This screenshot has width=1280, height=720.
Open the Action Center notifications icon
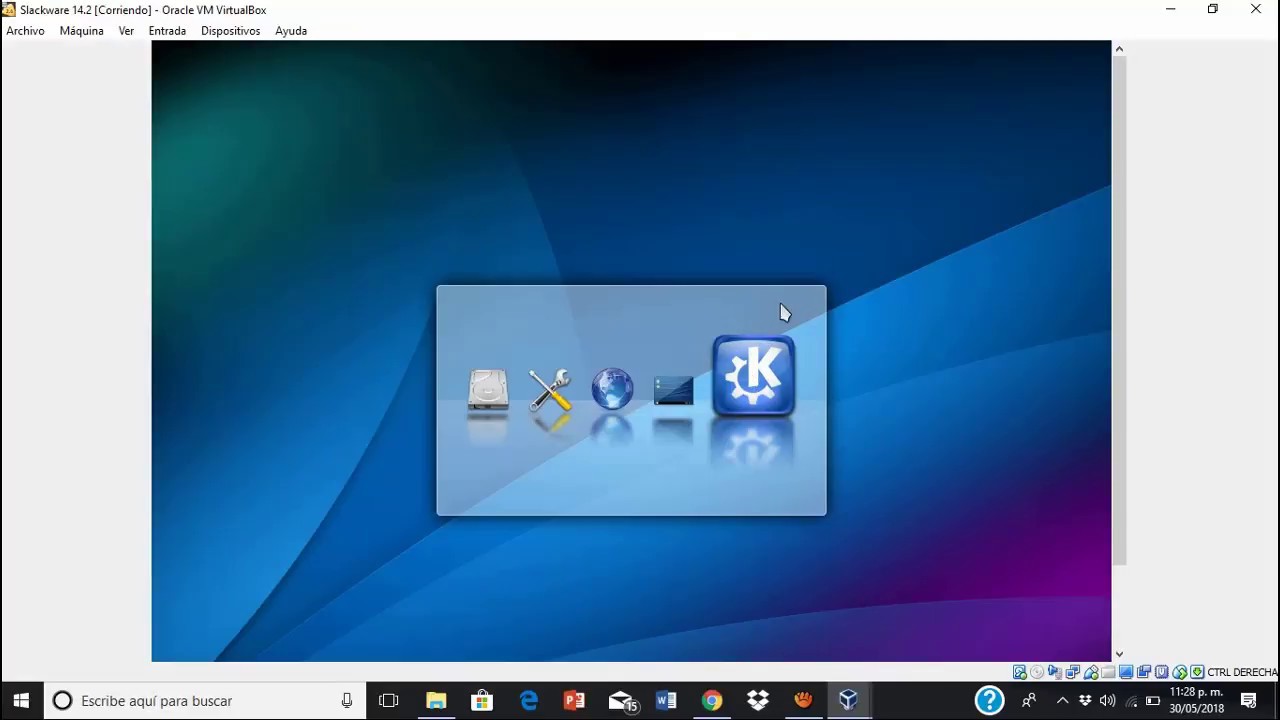[x=1249, y=701]
